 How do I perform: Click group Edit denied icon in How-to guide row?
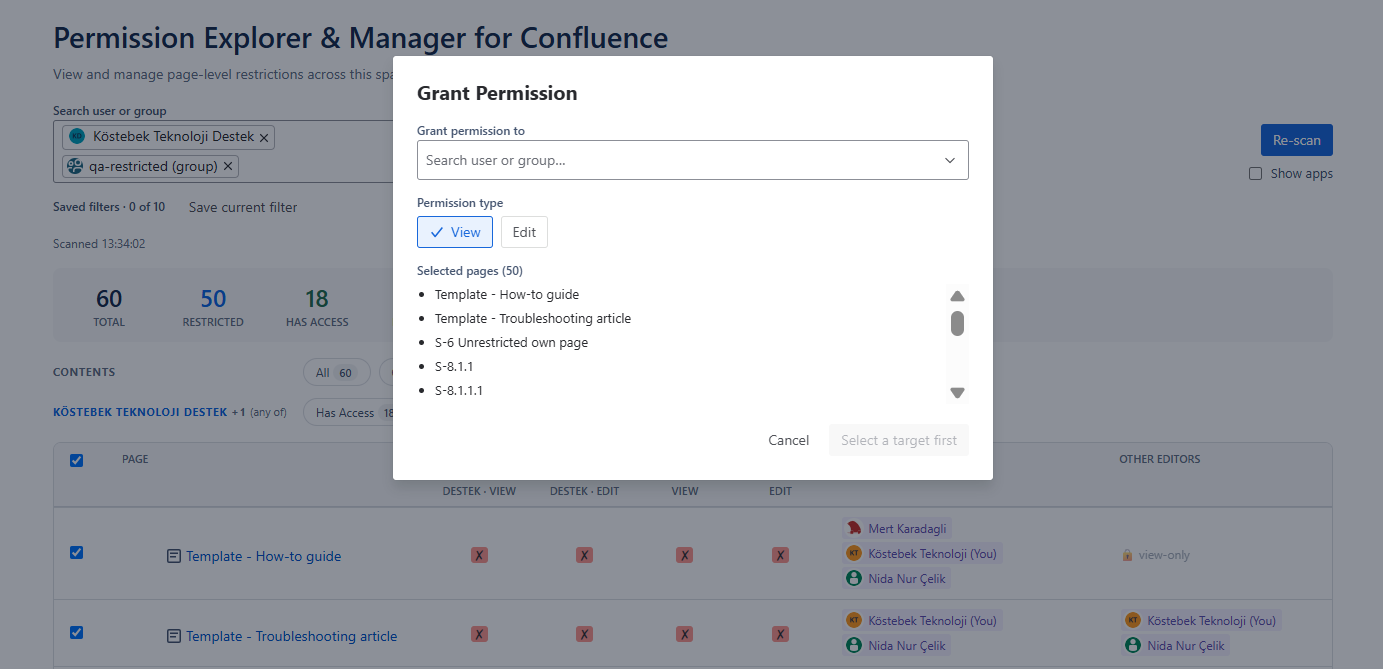[x=780, y=555]
